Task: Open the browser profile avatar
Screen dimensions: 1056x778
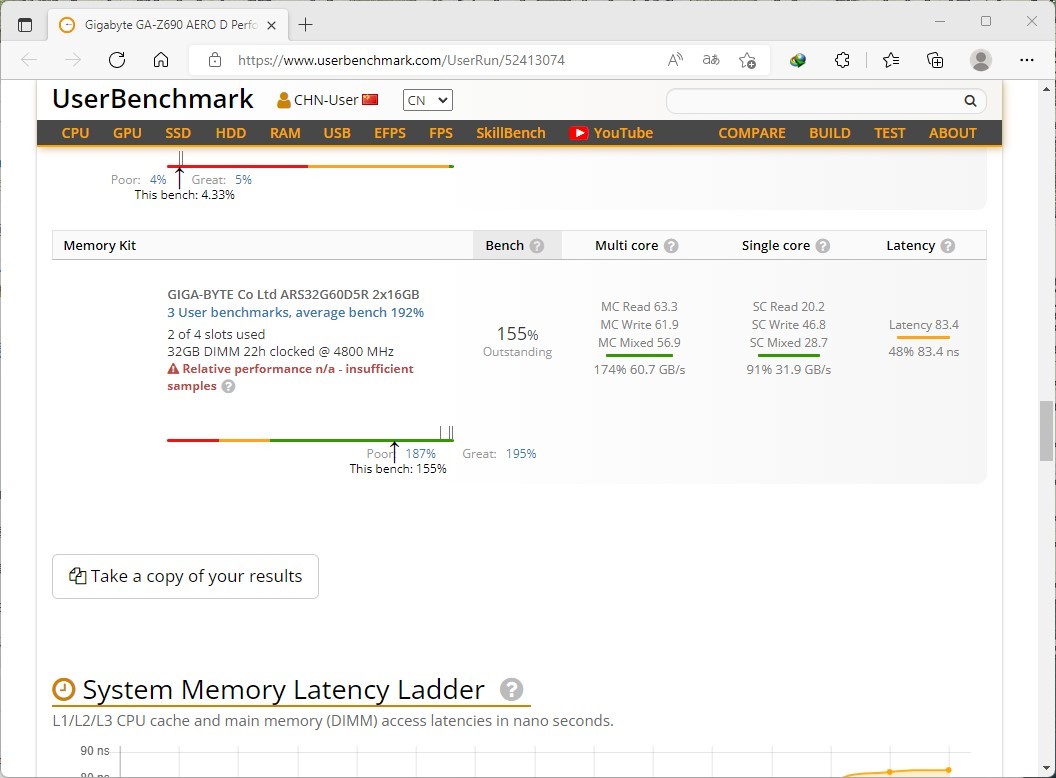Action: coord(981,60)
